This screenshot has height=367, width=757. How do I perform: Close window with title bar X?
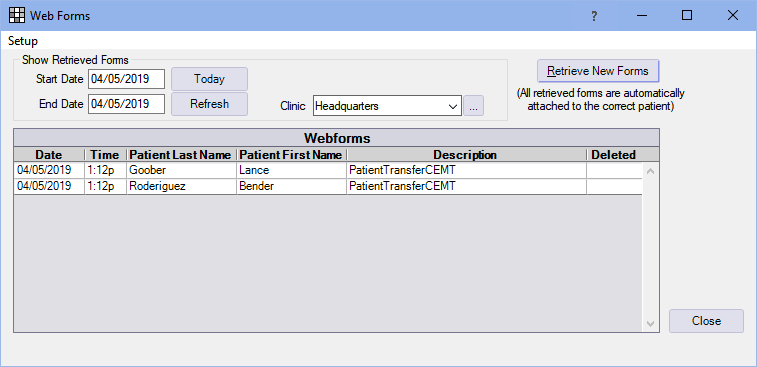point(732,15)
